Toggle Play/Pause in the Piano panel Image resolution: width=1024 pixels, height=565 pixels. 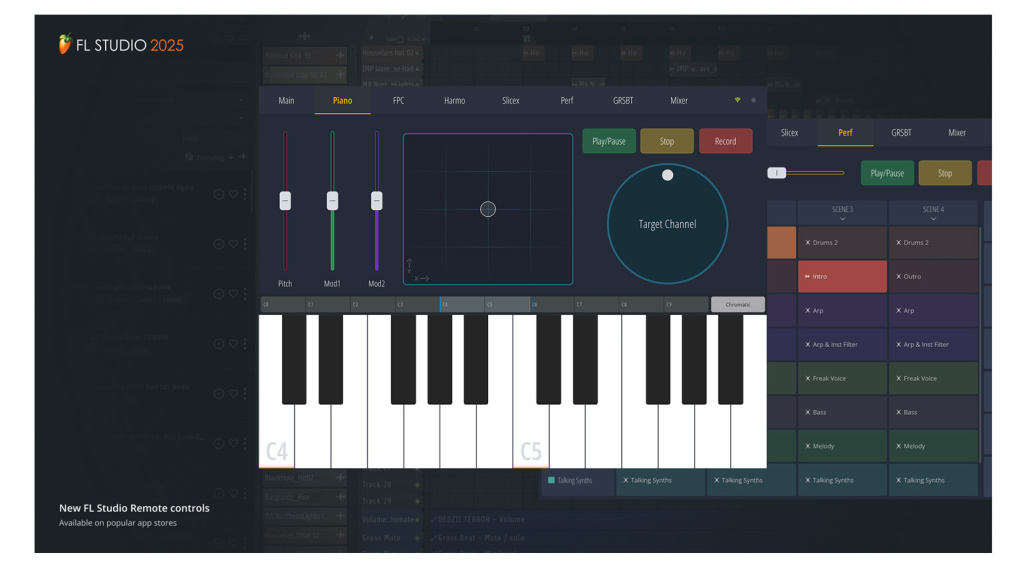(609, 141)
